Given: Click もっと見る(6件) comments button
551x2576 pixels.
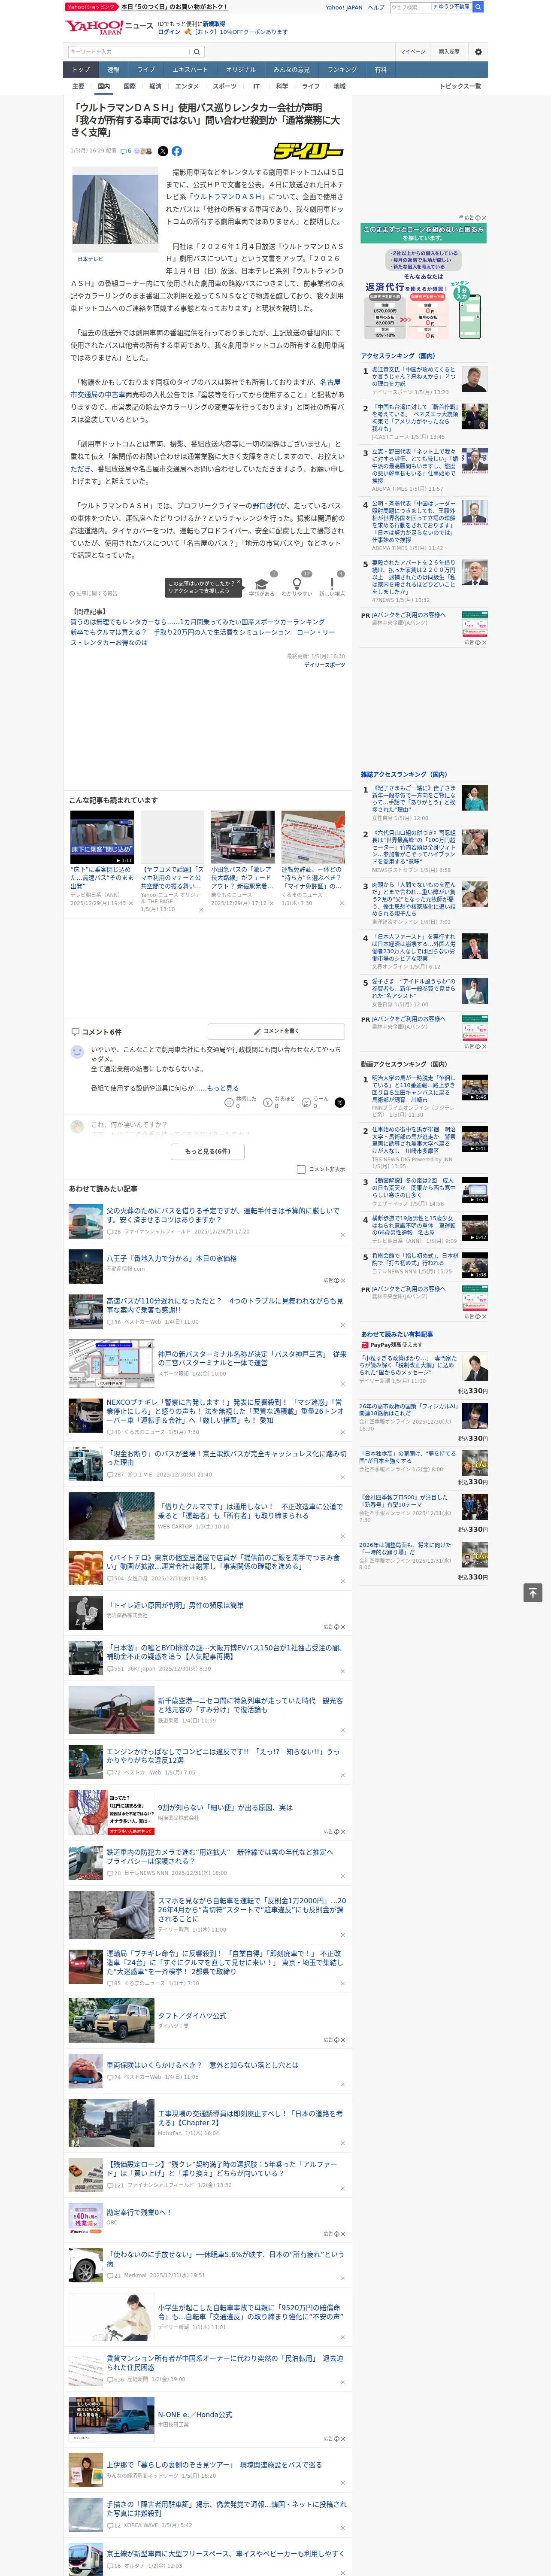Looking at the screenshot, I should click(x=207, y=1151).
